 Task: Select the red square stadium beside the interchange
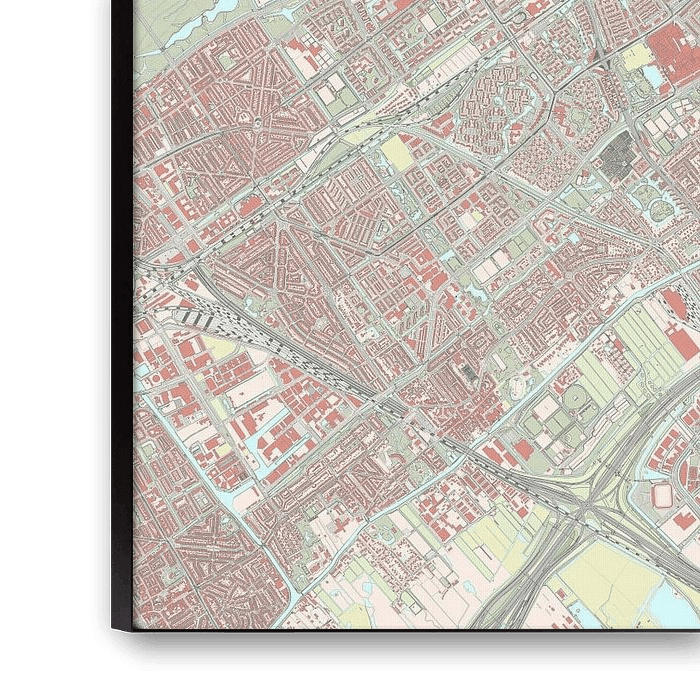(662, 494)
